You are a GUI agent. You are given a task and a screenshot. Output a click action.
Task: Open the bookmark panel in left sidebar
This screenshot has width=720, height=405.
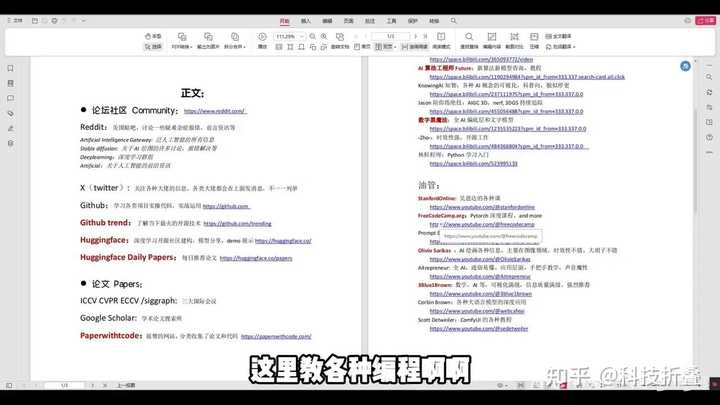pyautogui.click(x=10, y=68)
